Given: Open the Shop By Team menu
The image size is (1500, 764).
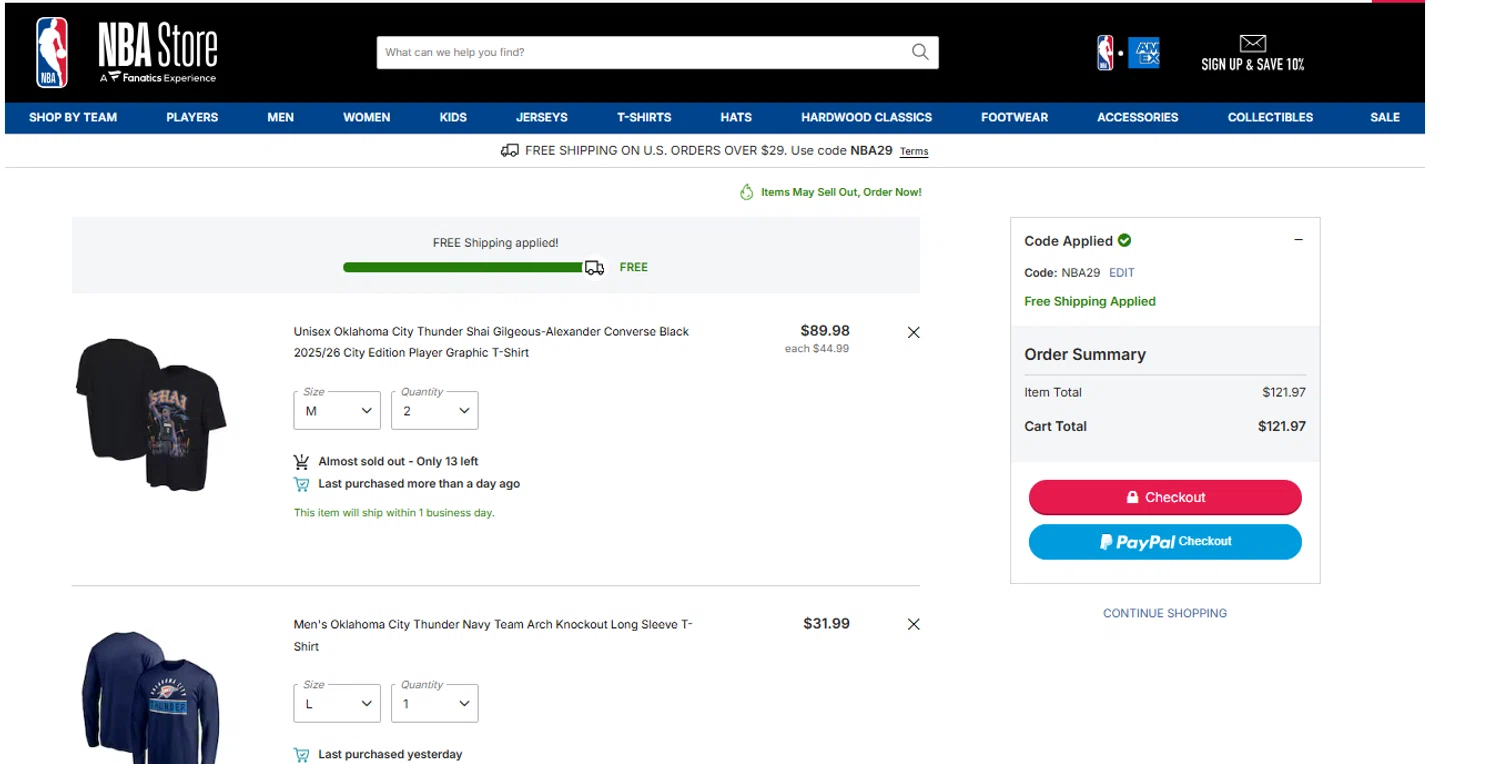Looking at the screenshot, I should (73, 117).
